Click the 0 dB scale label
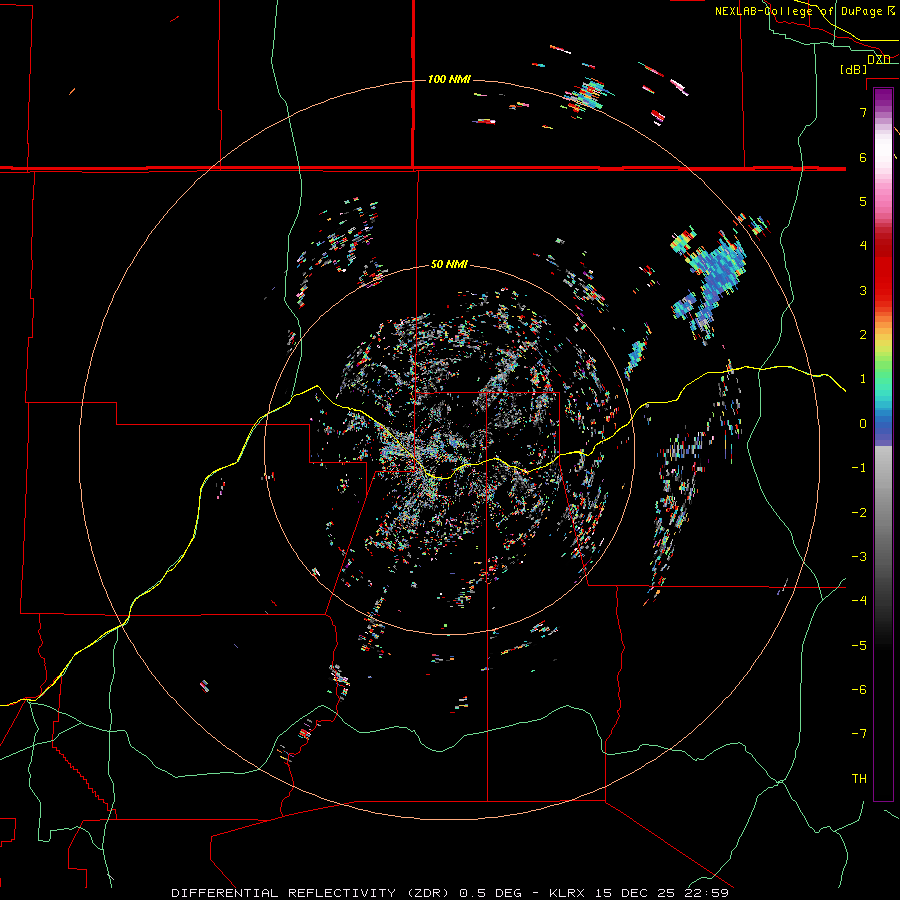This screenshot has width=900, height=900. click(x=863, y=424)
